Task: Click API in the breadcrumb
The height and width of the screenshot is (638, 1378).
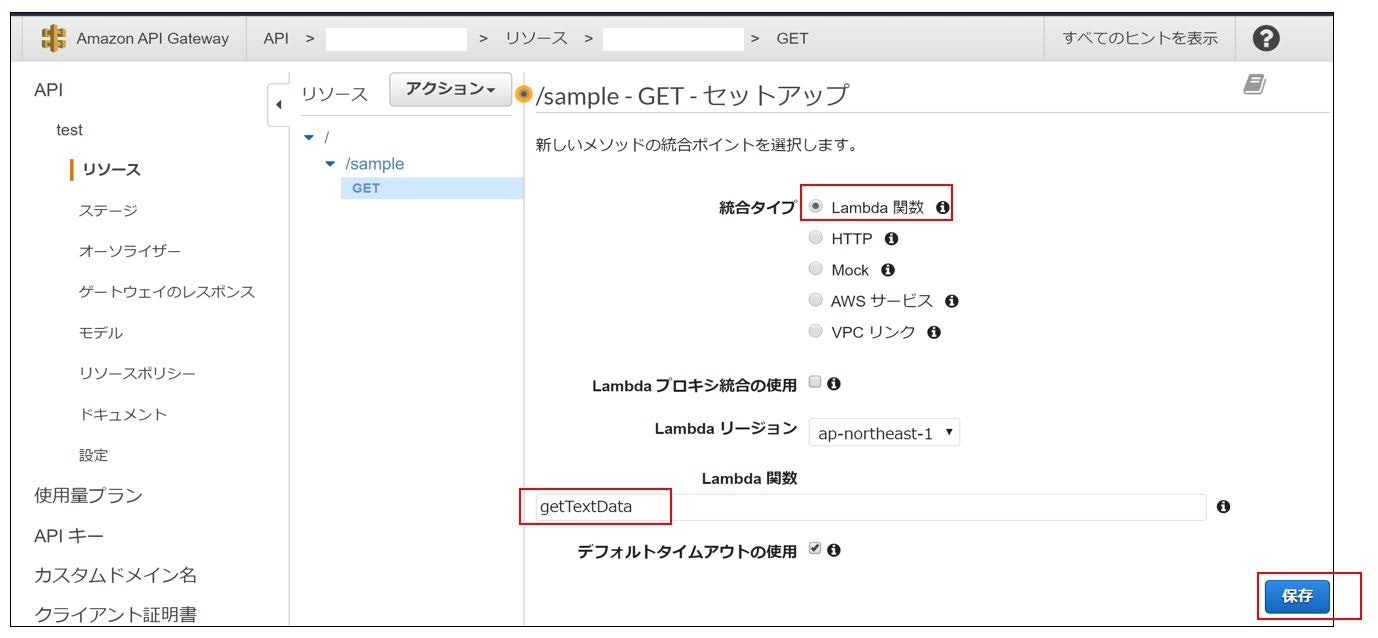Action: pos(276,38)
